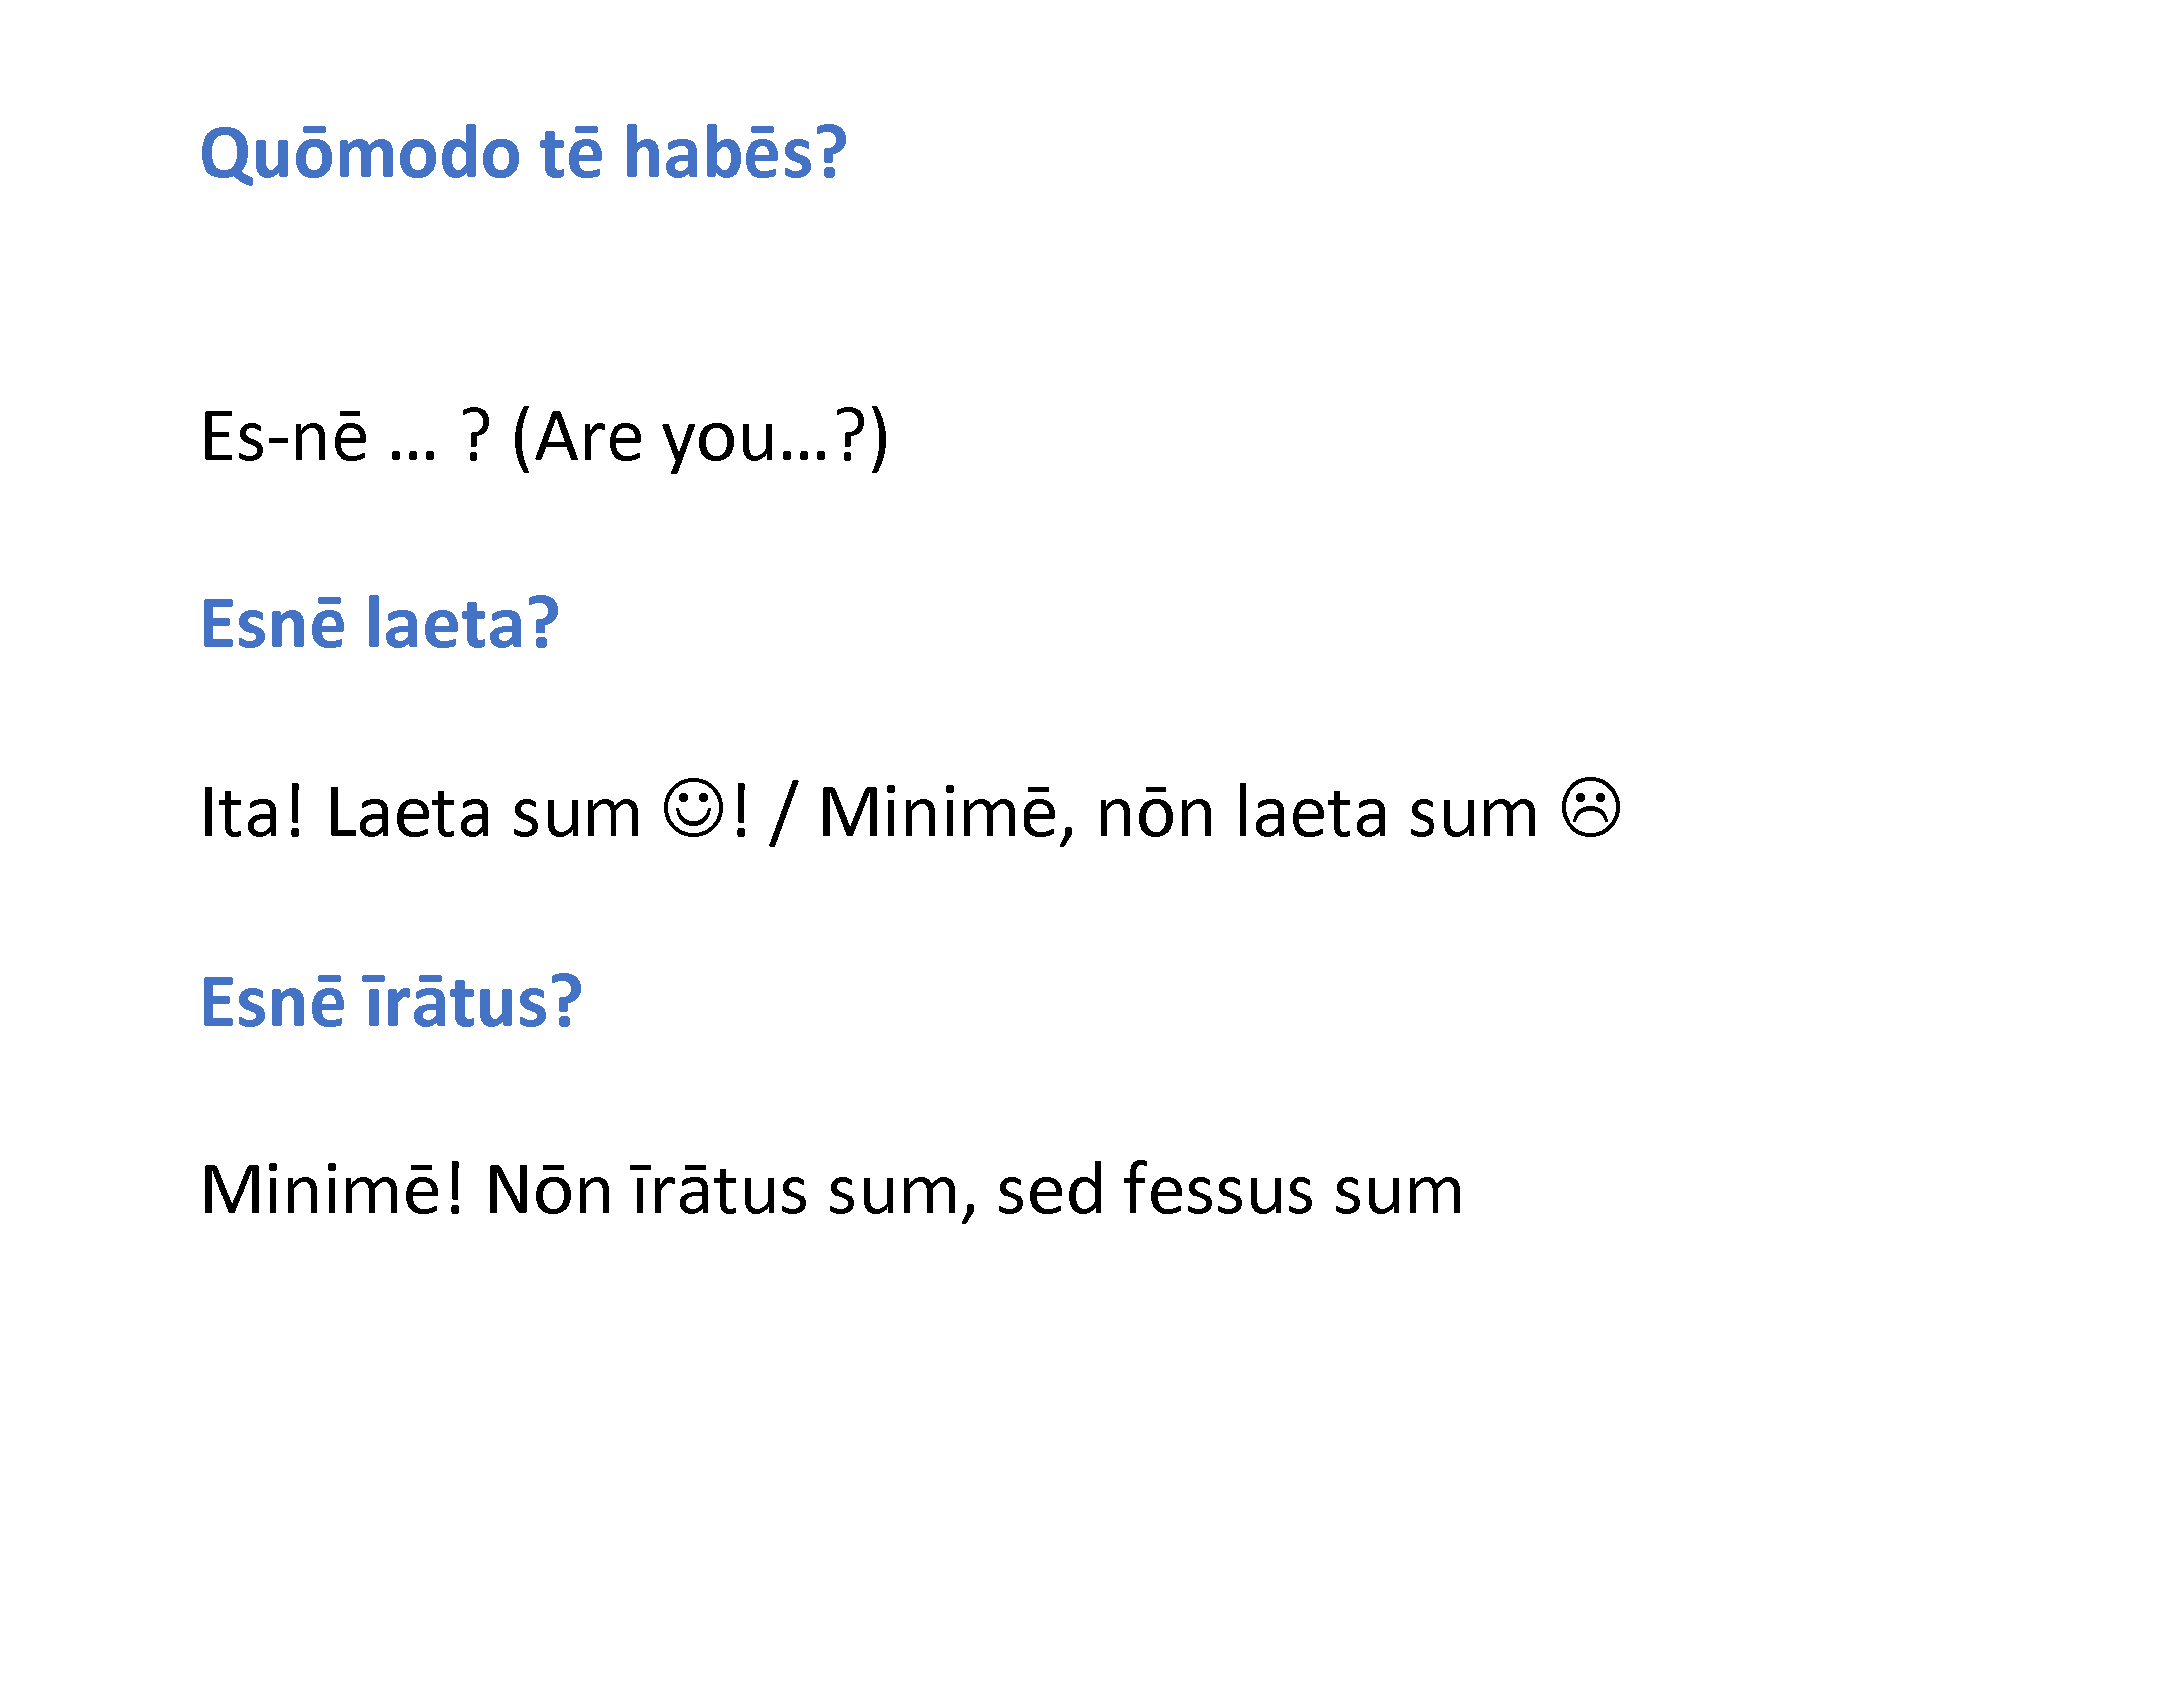Click the word Ita! in answer line
This screenshot has width=2184, height=1688.
(x=251, y=812)
